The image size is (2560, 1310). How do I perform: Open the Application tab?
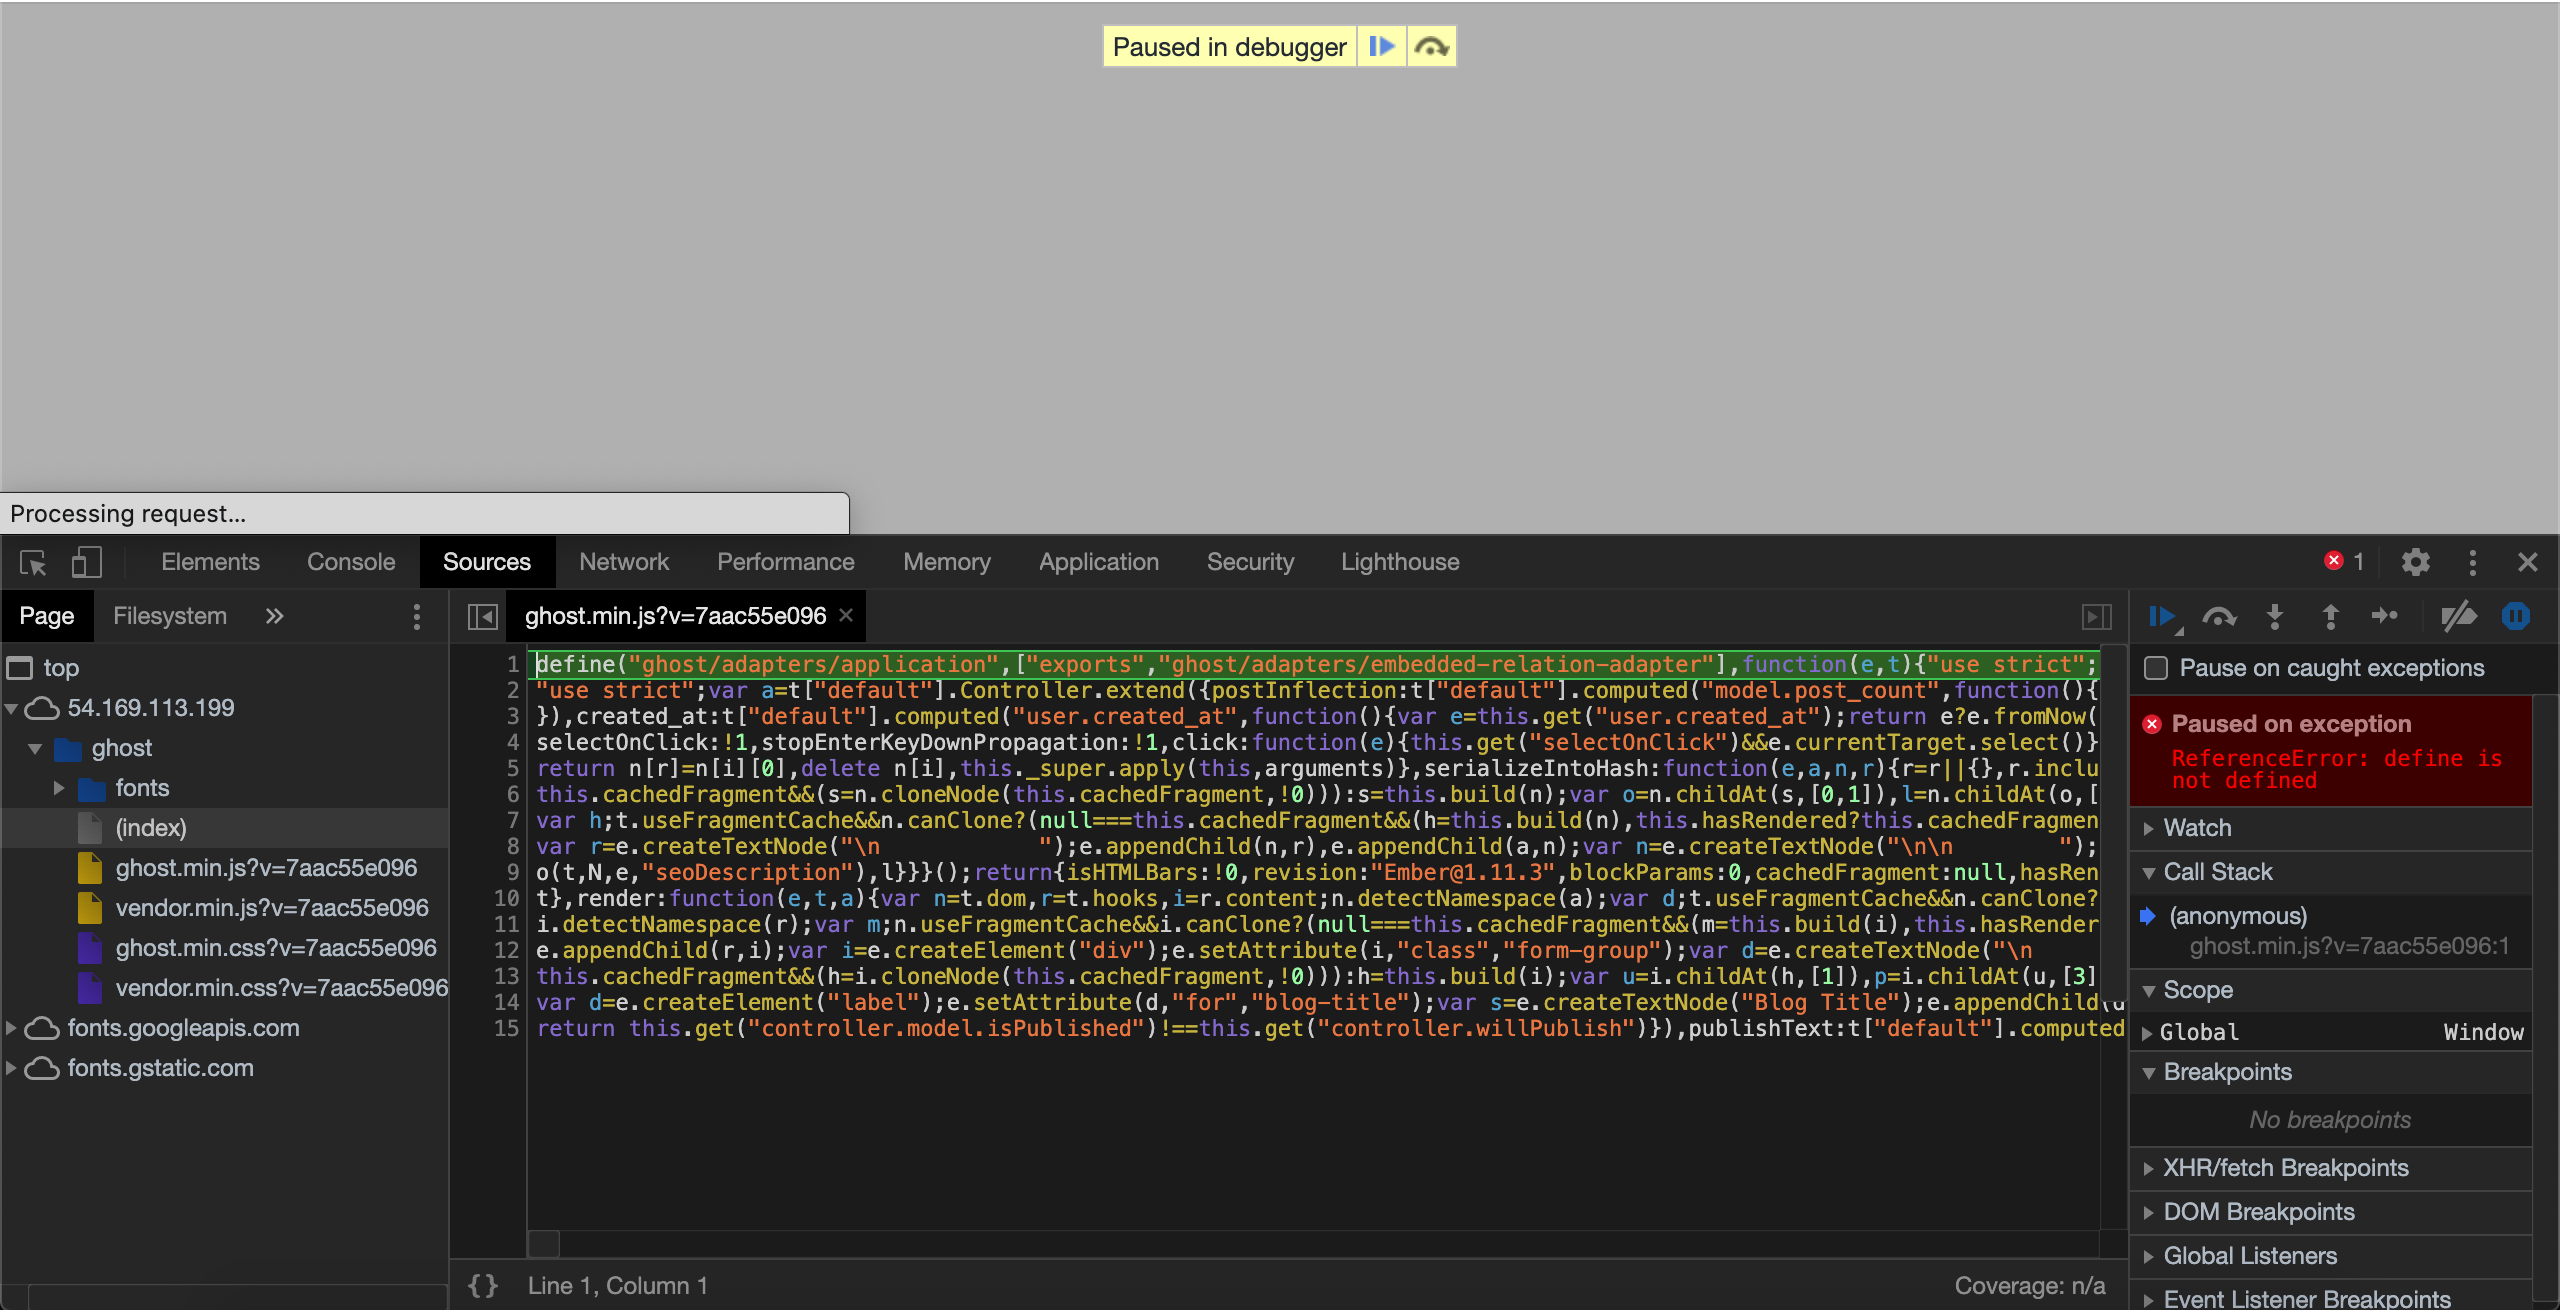1099,562
